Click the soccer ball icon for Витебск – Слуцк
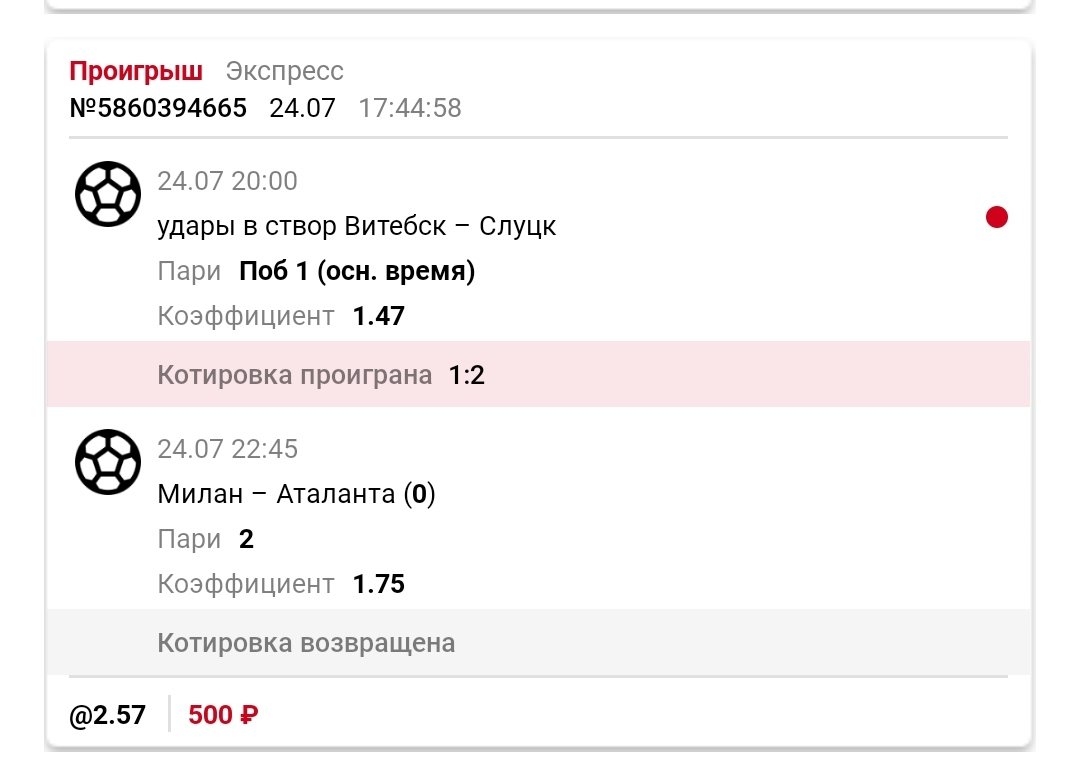The image size is (1080, 757). 108,193
